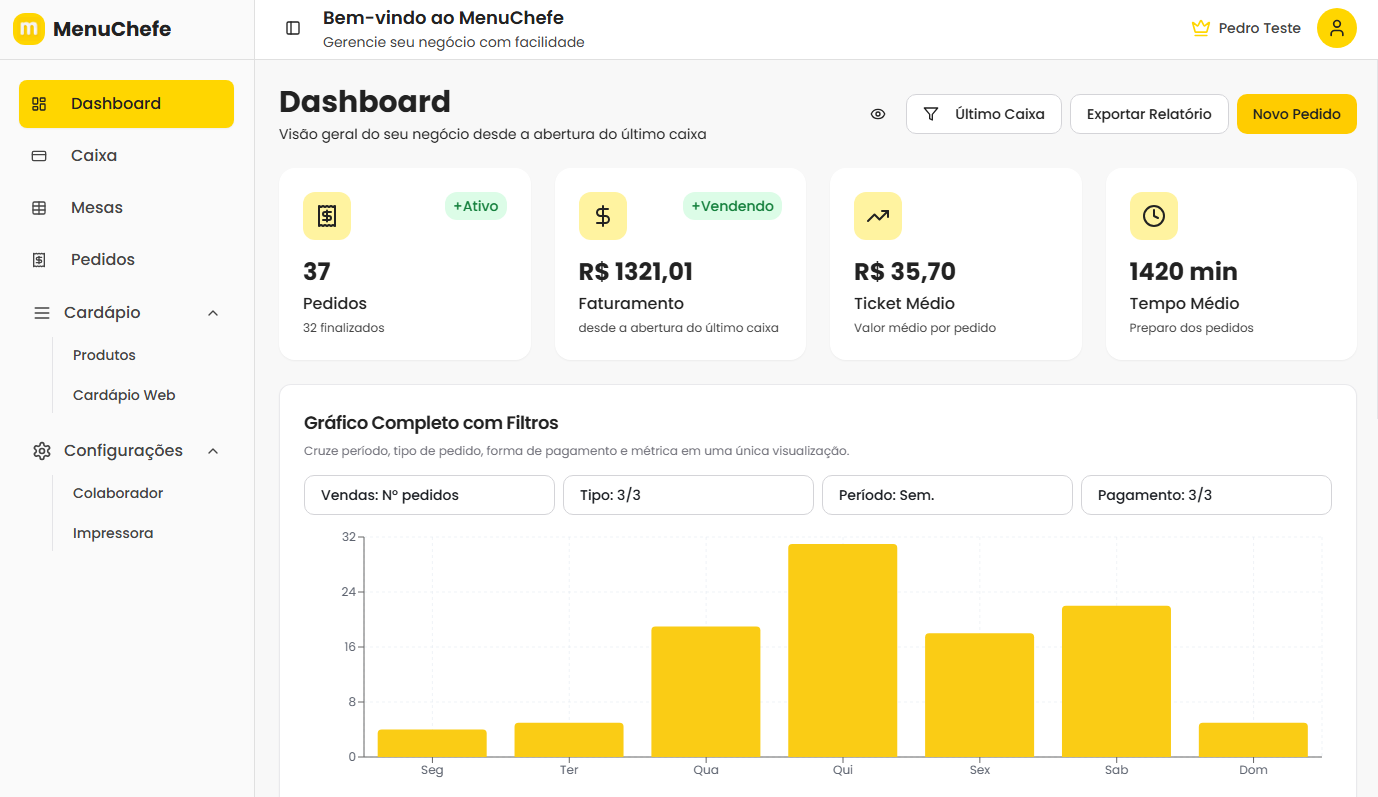Click the Configurações gear icon
This screenshot has width=1378, height=797.
tap(42, 451)
